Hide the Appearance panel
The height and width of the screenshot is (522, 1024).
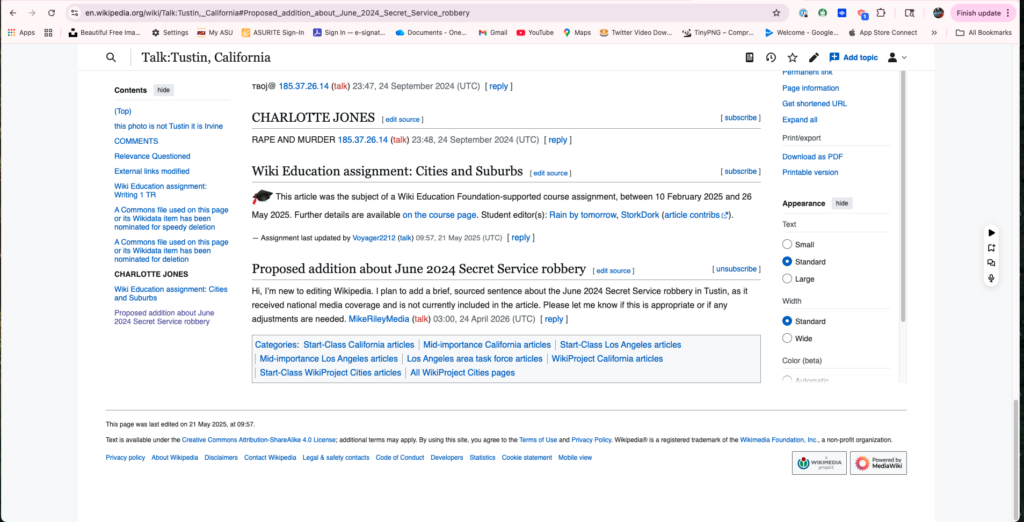[x=842, y=203]
